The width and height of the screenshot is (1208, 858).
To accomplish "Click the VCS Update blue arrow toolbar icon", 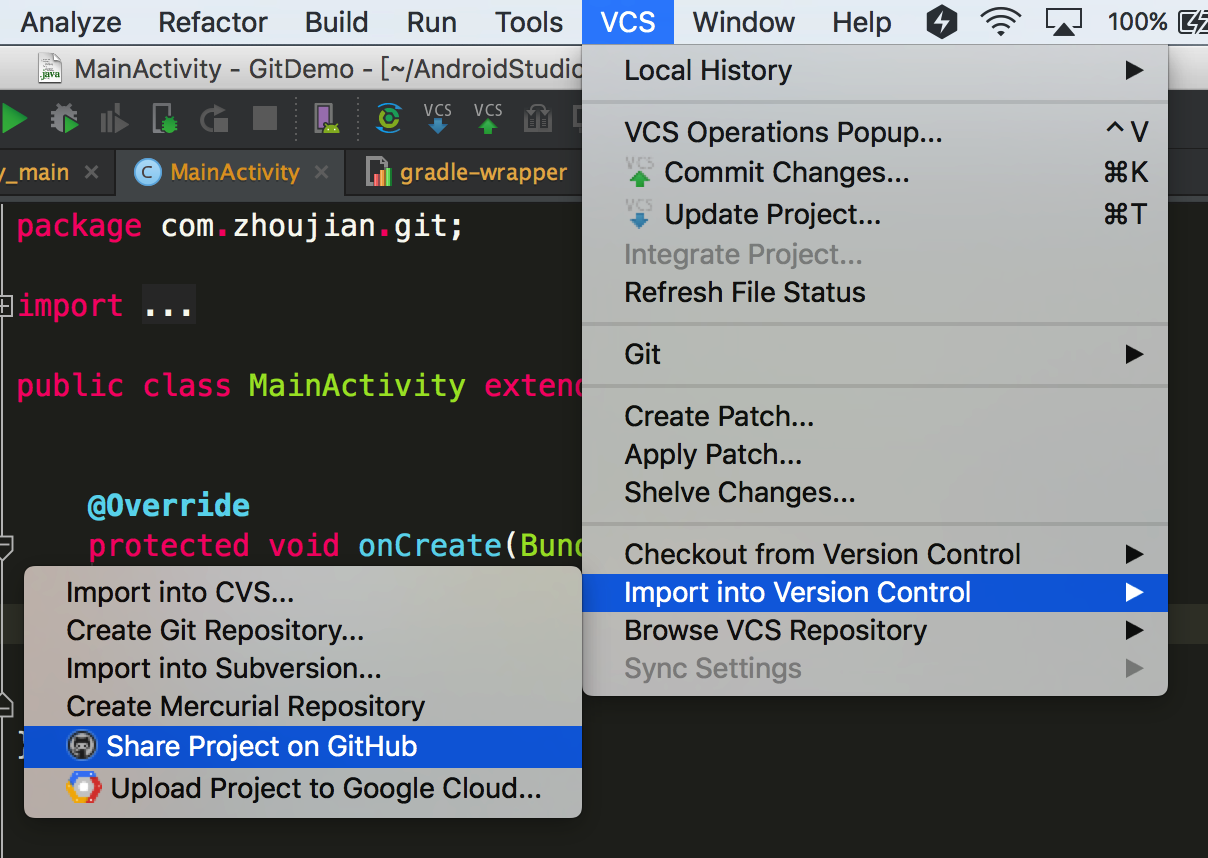I will [x=438, y=119].
